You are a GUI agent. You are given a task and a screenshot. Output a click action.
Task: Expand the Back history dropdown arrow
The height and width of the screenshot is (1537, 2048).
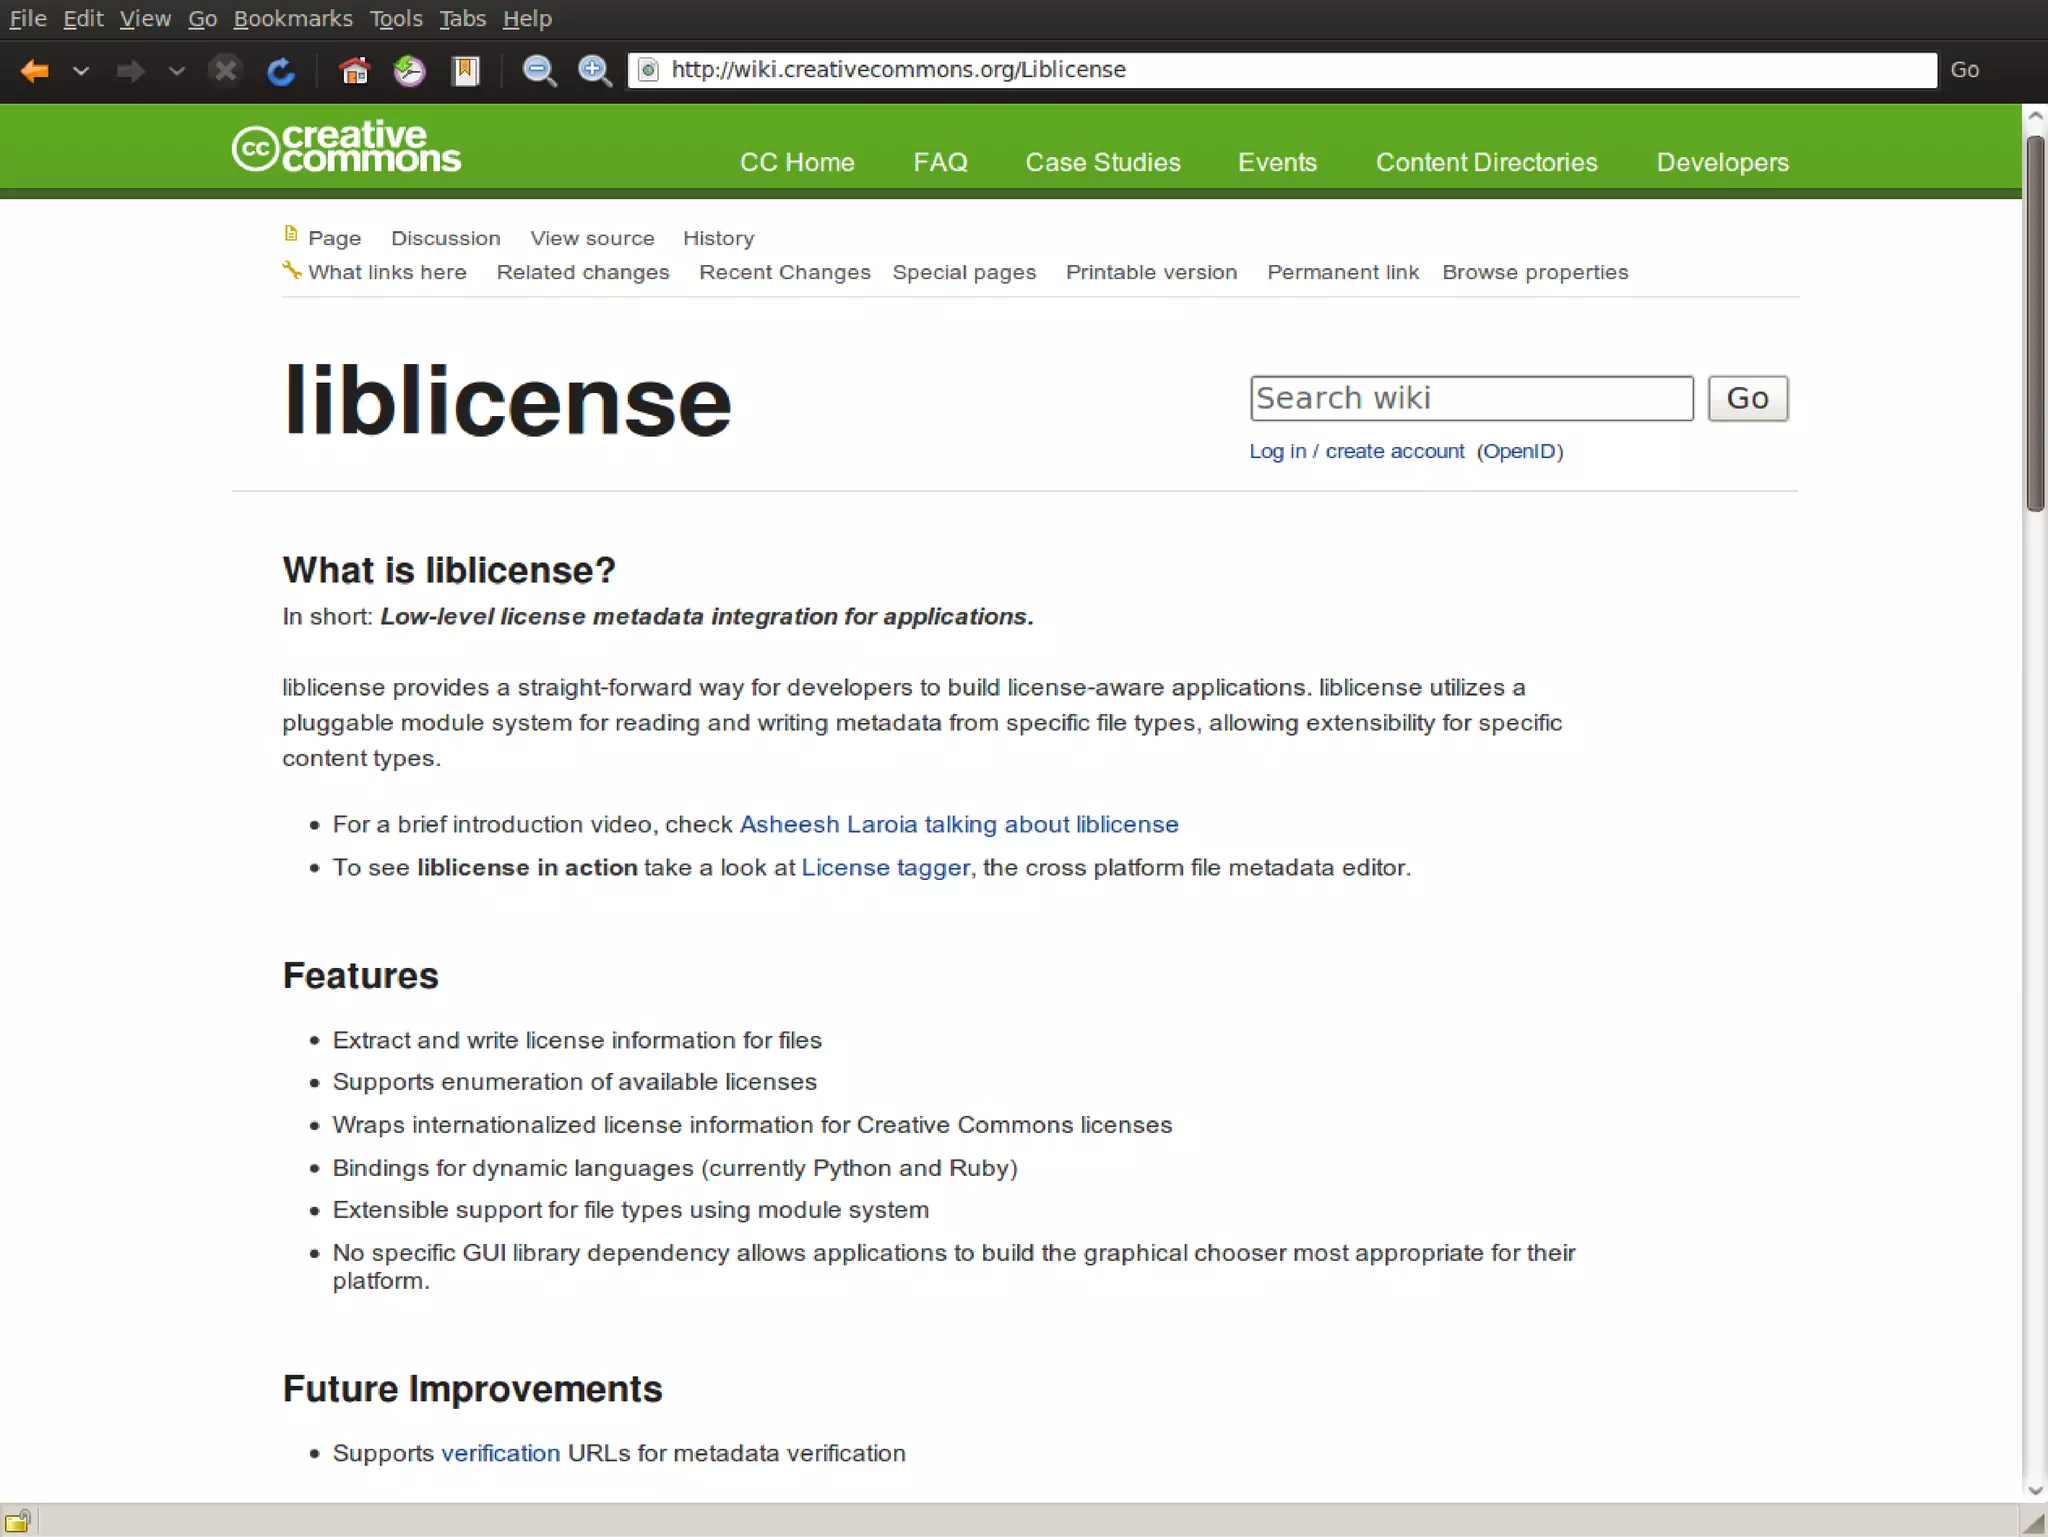click(x=82, y=71)
